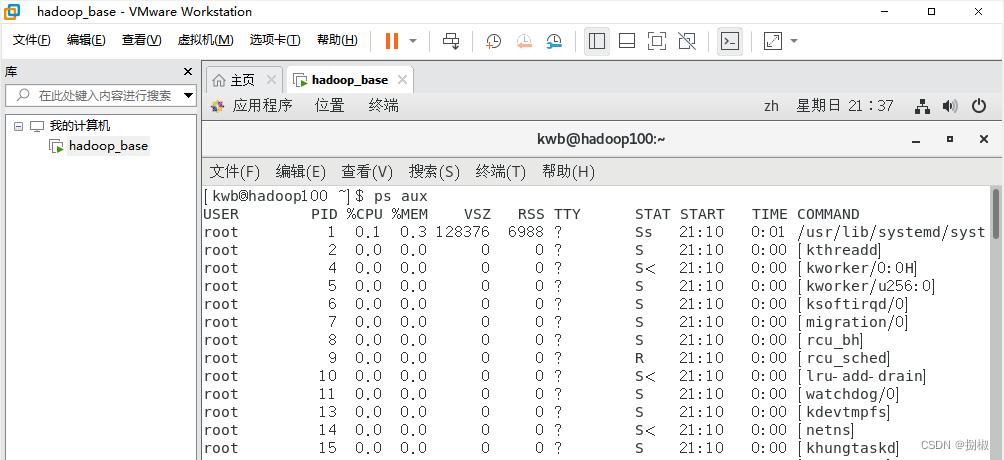Image resolution: width=1004 pixels, height=460 pixels.
Task: Click the /usr/lib/systemd/syst command entry
Action: click(891, 232)
